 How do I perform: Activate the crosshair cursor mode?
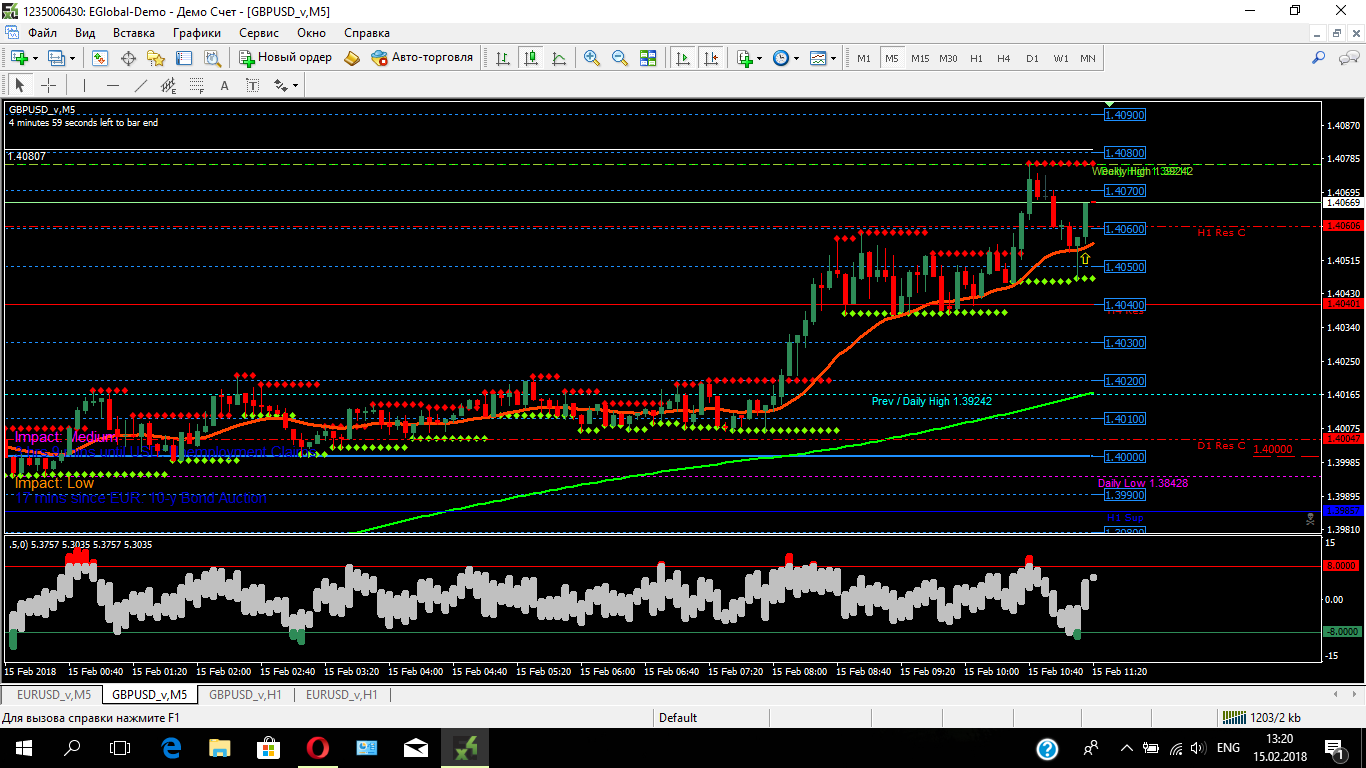point(48,85)
